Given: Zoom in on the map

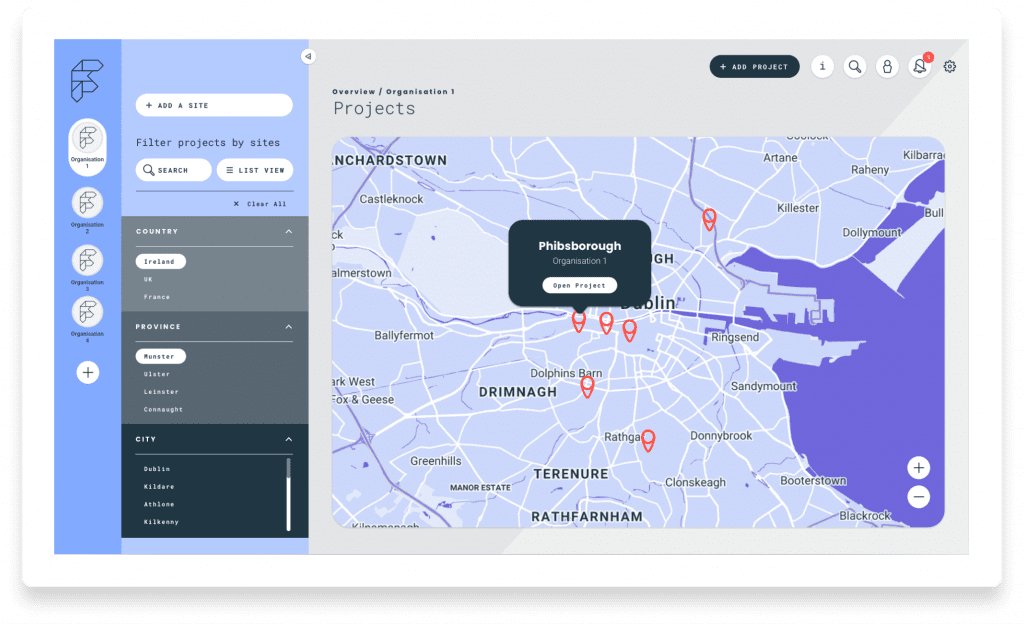Looking at the screenshot, I should point(918,467).
